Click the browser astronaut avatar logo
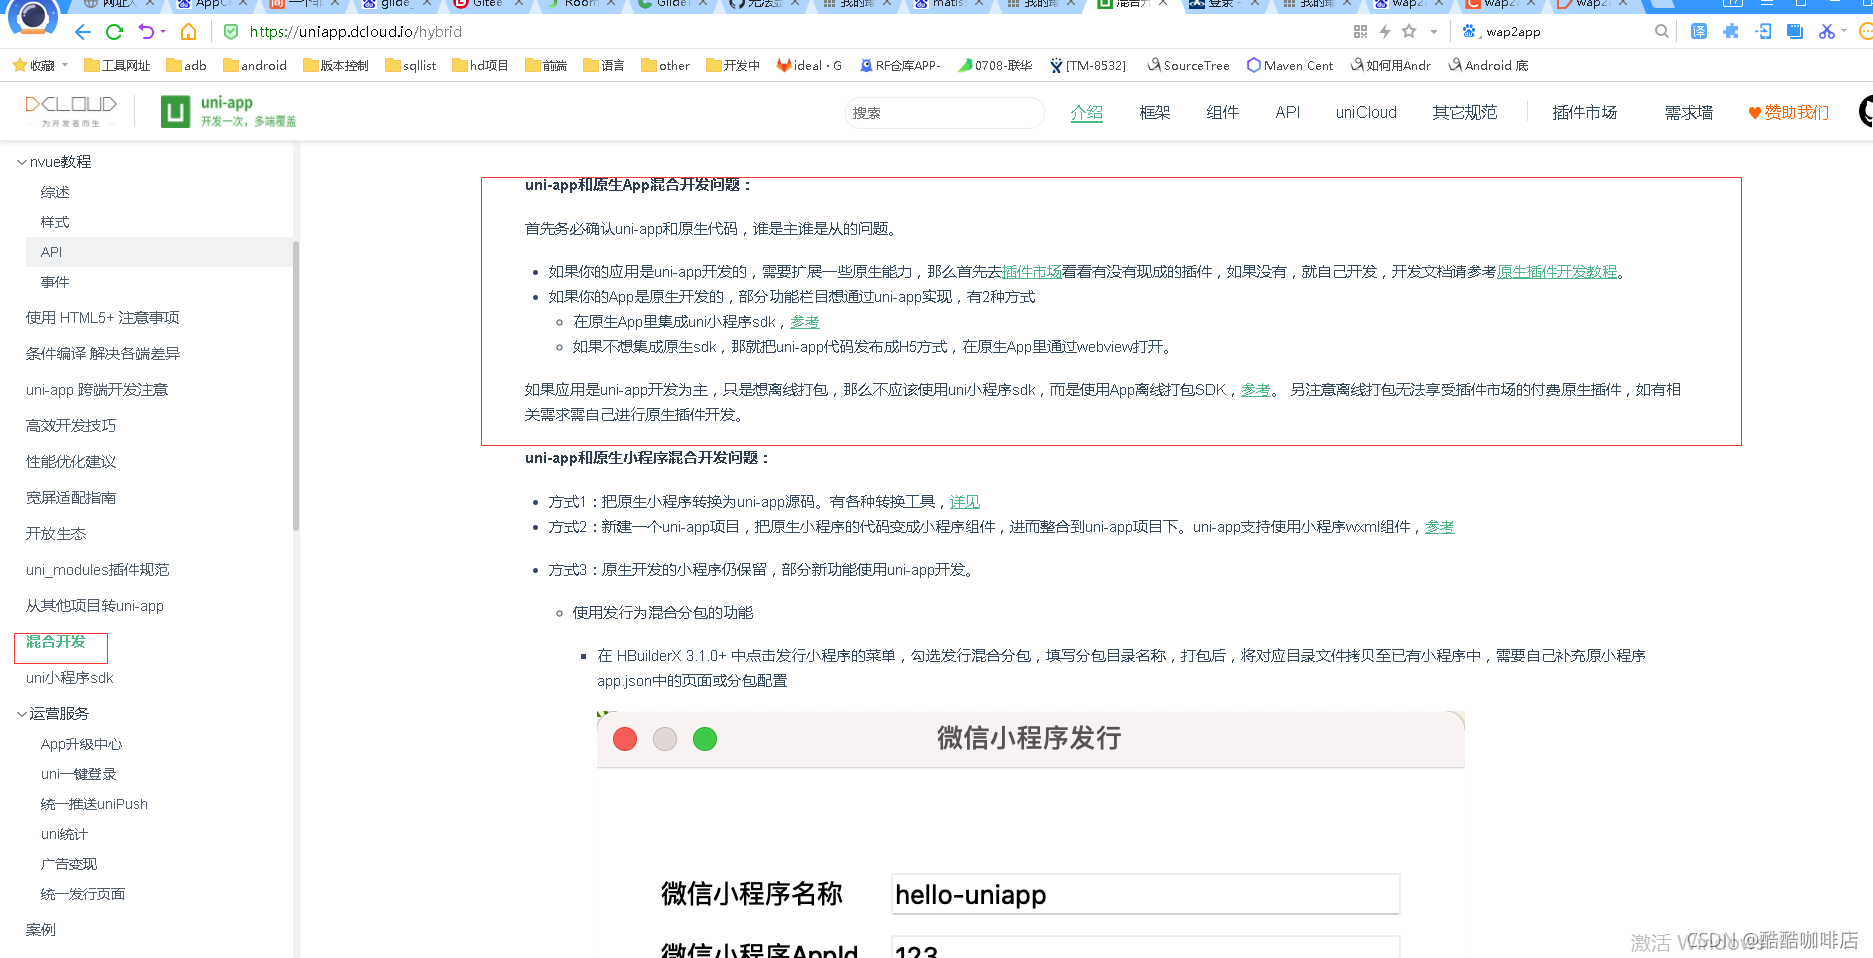1873x958 pixels. [33, 17]
